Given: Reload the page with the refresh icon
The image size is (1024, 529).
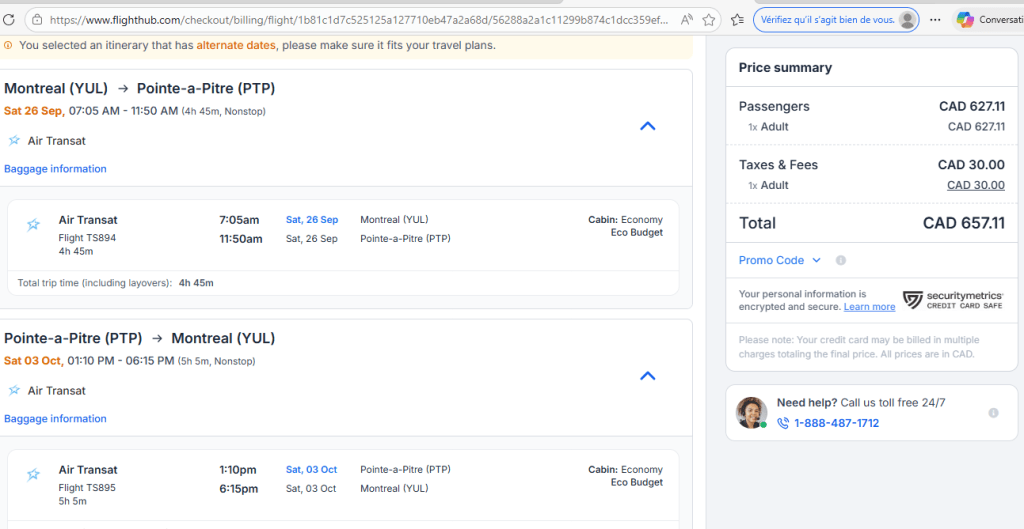Looking at the screenshot, I should coord(9,20).
